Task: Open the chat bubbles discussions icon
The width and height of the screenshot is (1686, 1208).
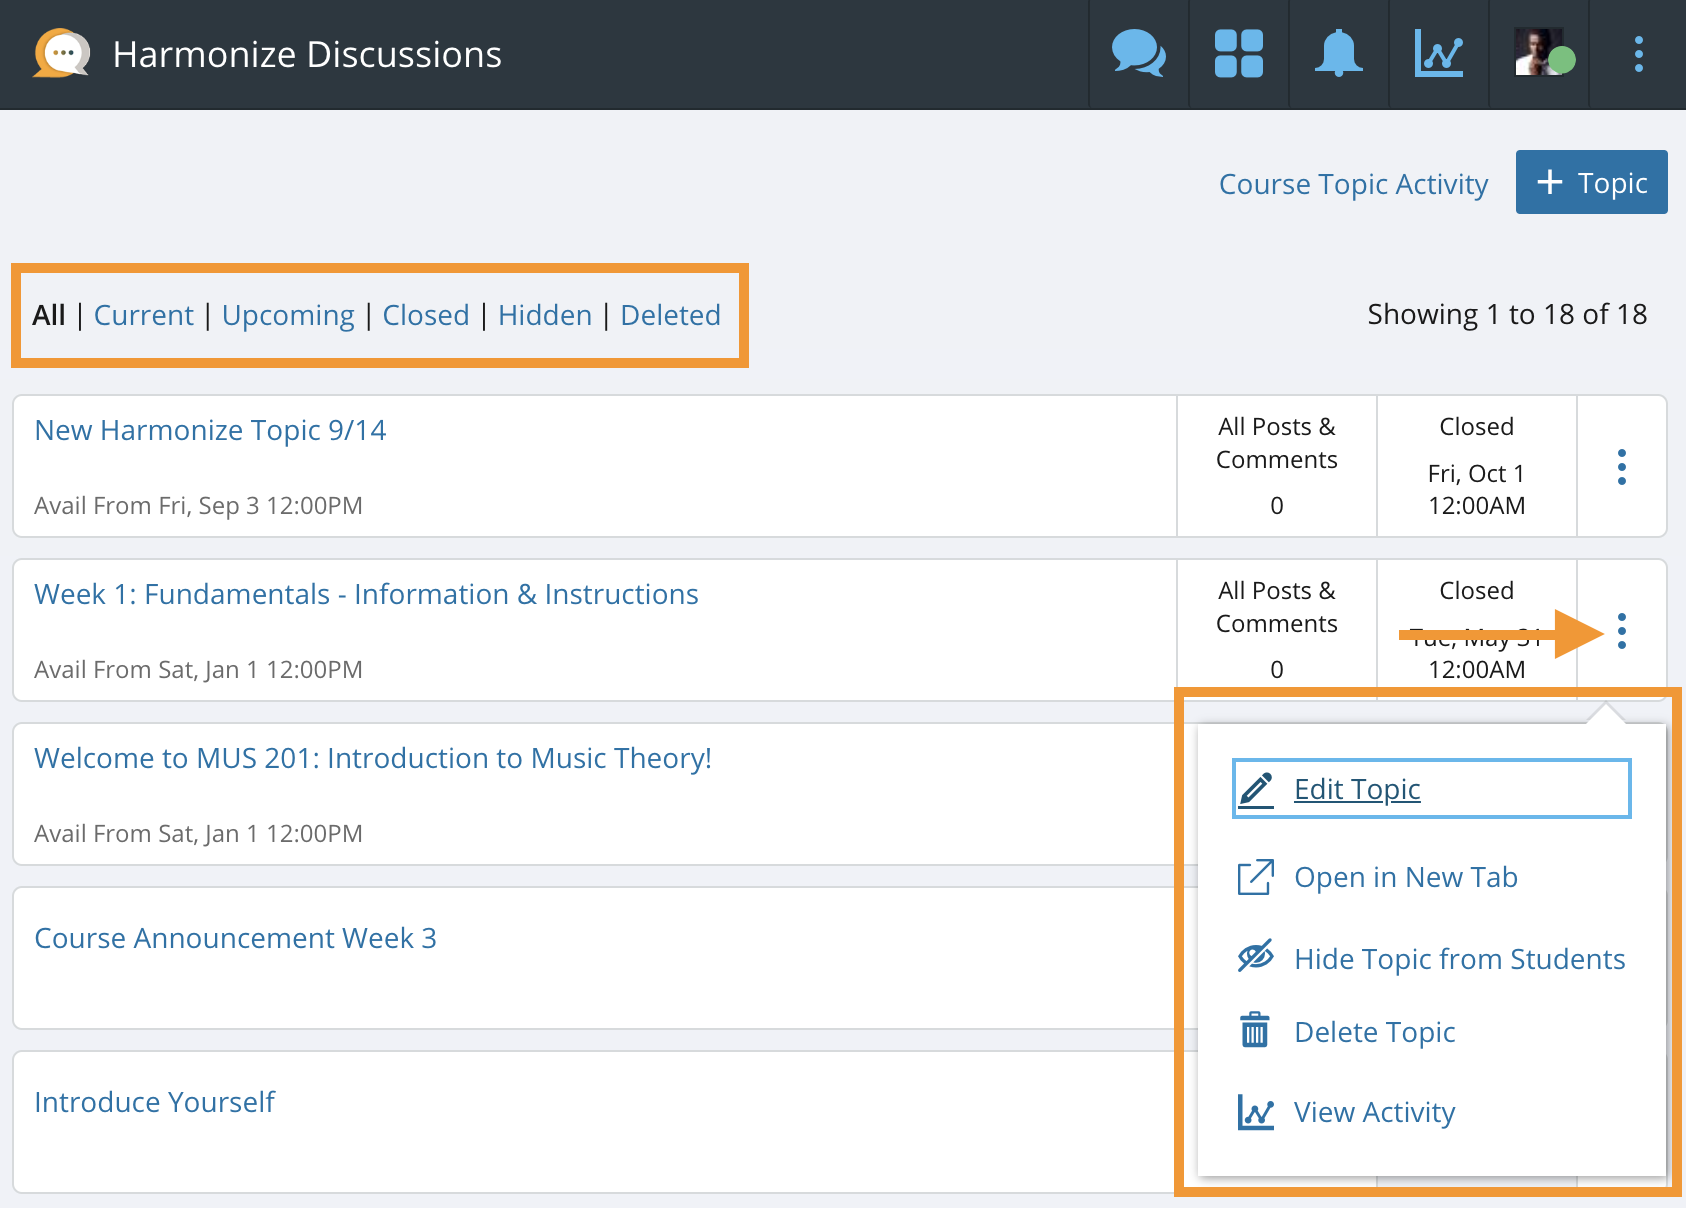Action: click(1138, 54)
